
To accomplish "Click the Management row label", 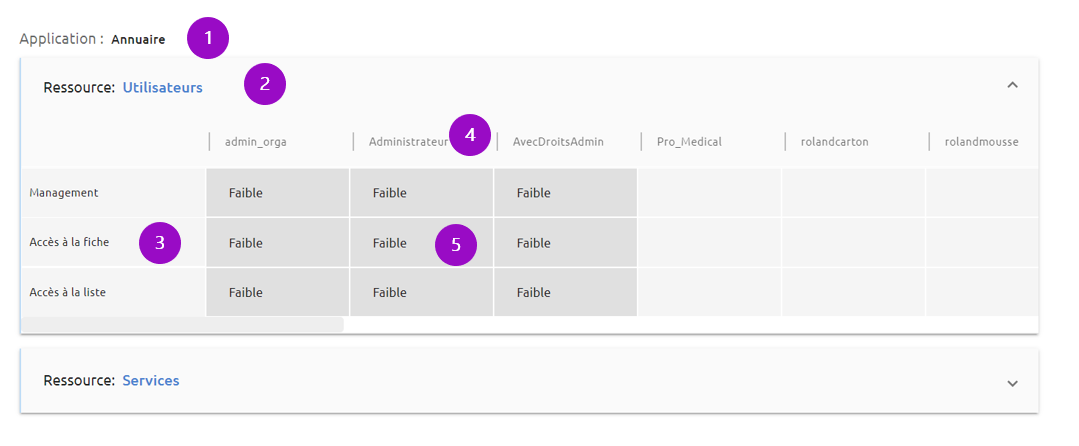I will click(64, 193).
